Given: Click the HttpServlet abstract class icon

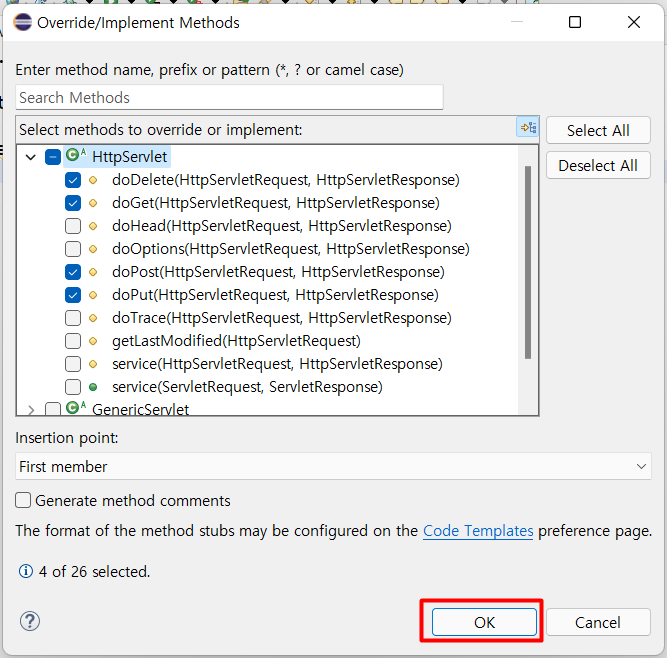Looking at the screenshot, I should [x=76, y=155].
